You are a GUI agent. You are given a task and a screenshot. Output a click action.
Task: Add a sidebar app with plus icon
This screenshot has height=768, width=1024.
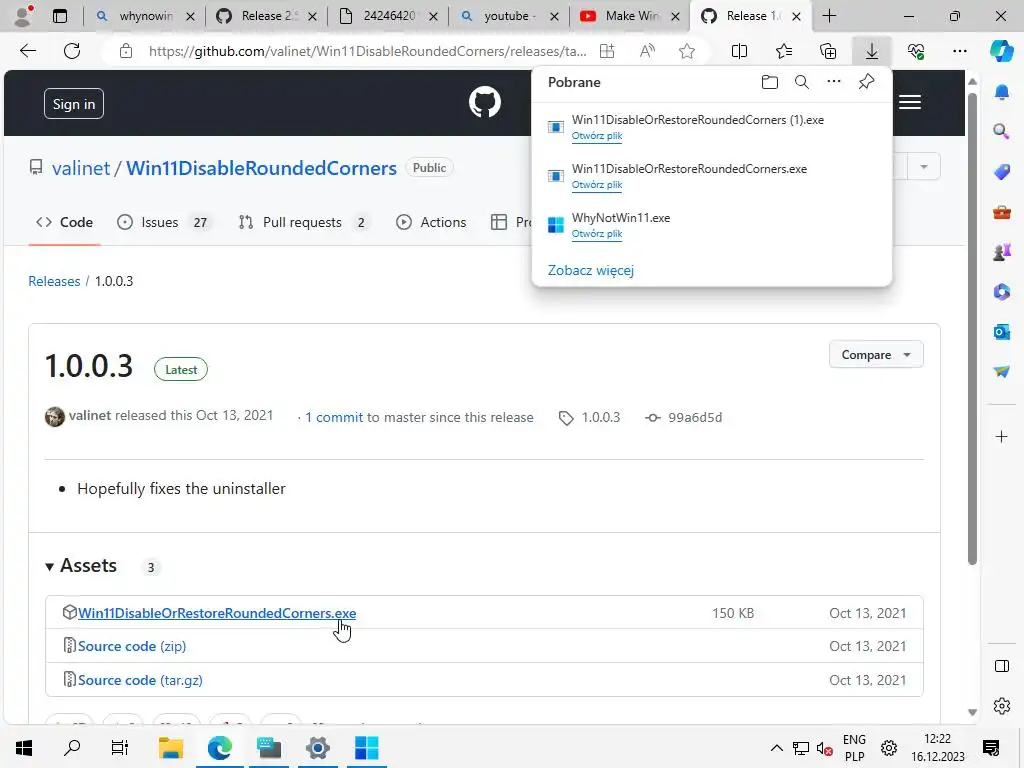pos(1001,436)
